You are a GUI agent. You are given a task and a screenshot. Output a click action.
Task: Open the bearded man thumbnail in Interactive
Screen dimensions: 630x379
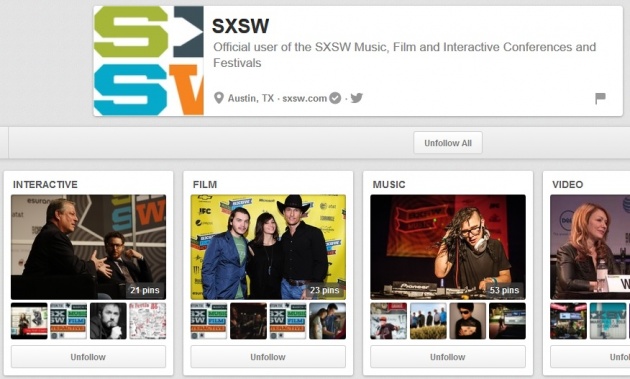click(x=108, y=321)
